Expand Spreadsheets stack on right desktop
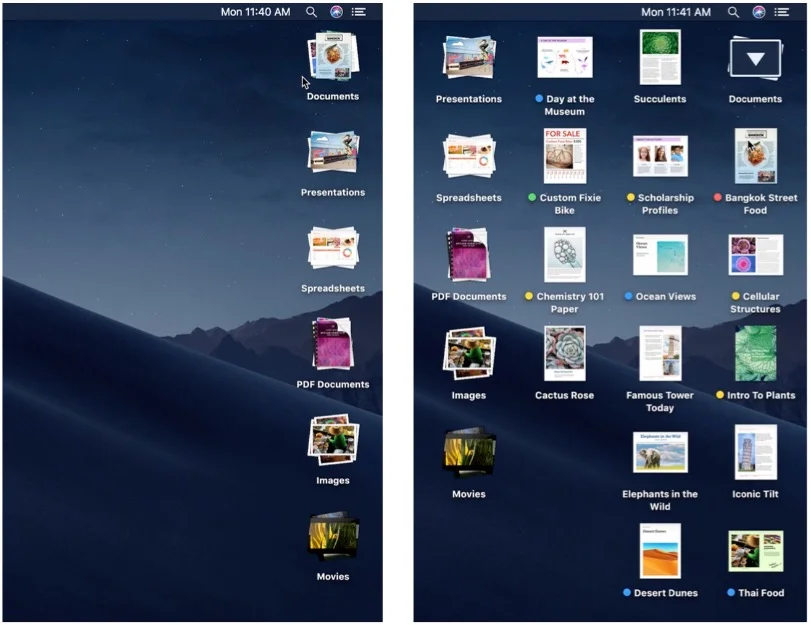 469,155
